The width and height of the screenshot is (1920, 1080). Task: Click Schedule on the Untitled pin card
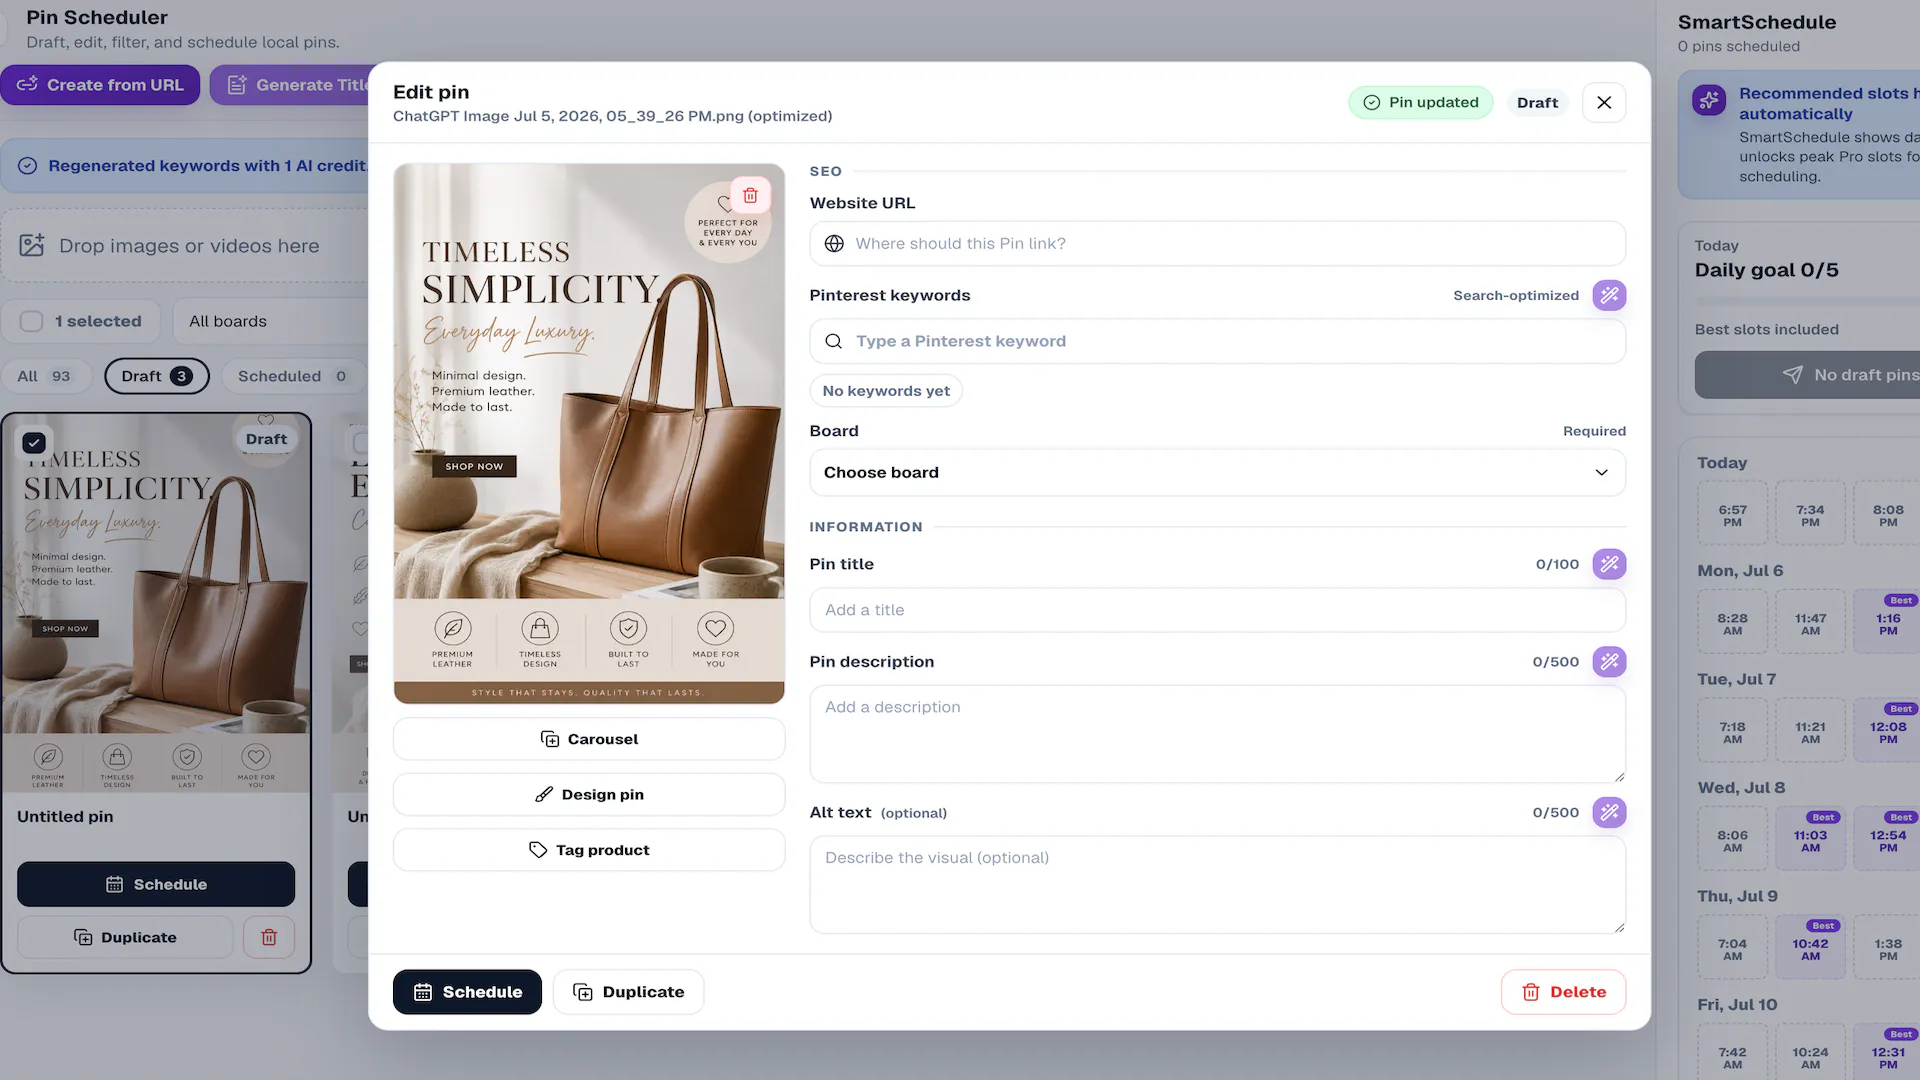pyautogui.click(x=156, y=884)
